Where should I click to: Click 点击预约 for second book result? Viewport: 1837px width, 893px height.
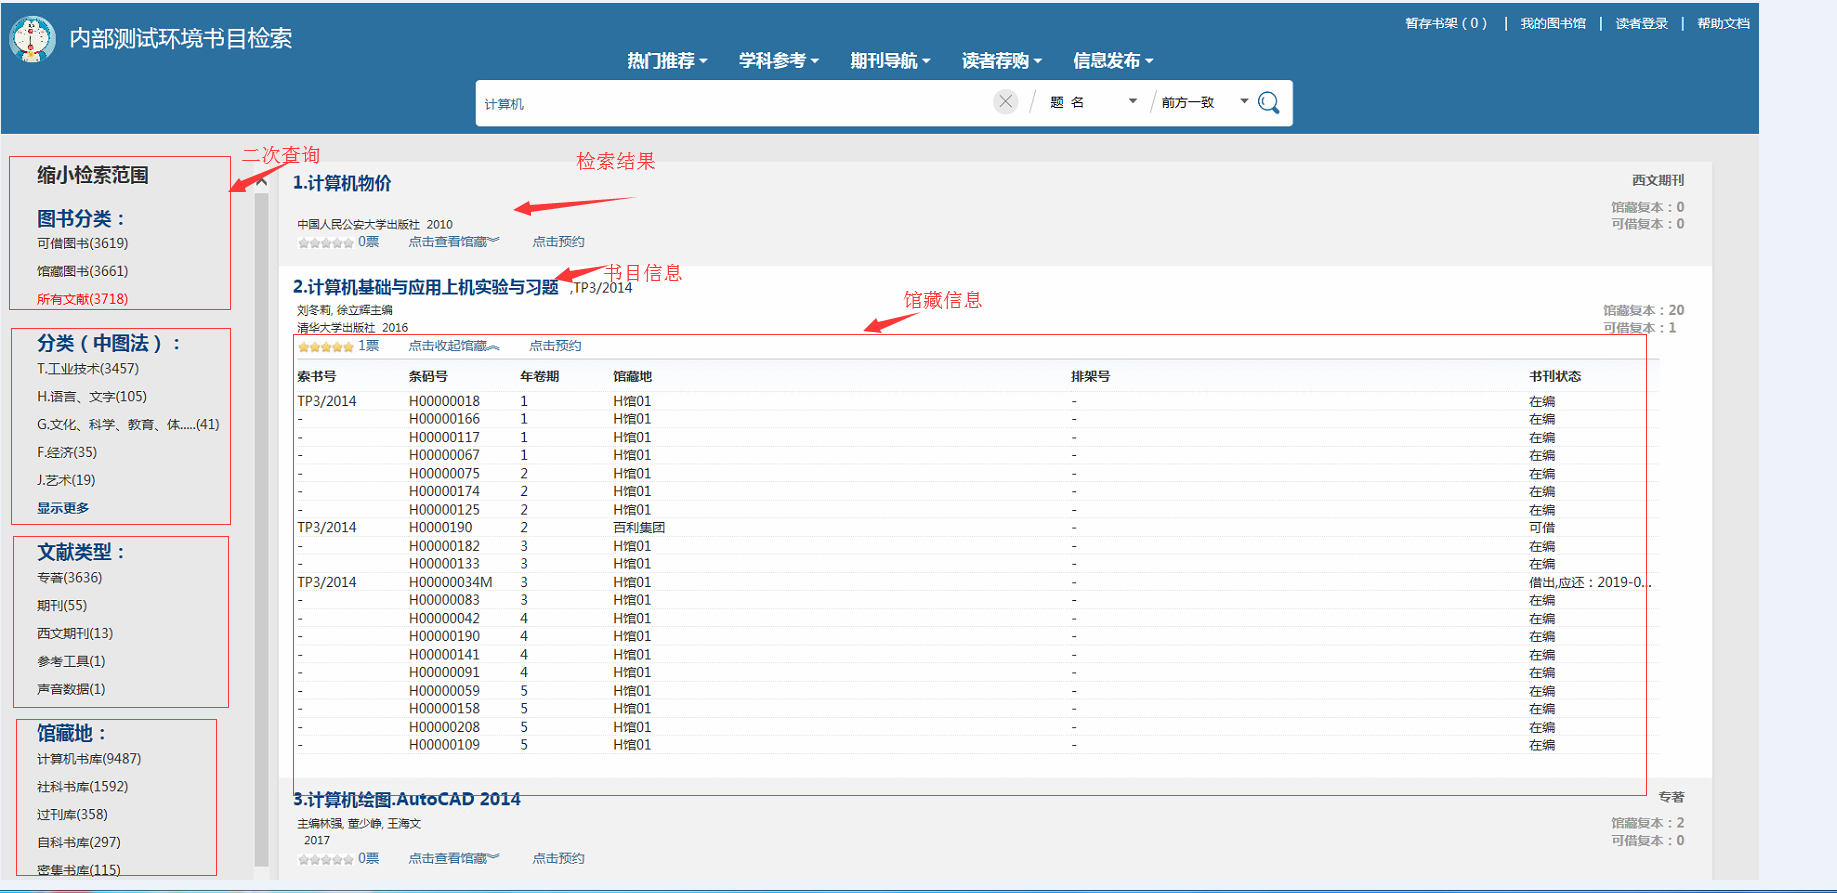[555, 346]
